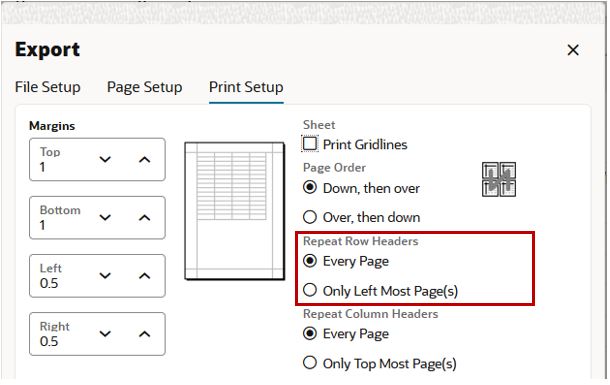This screenshot has height=385, width=610.
Task: Decrease the Bottom margin value
Action: coord(105,218)
